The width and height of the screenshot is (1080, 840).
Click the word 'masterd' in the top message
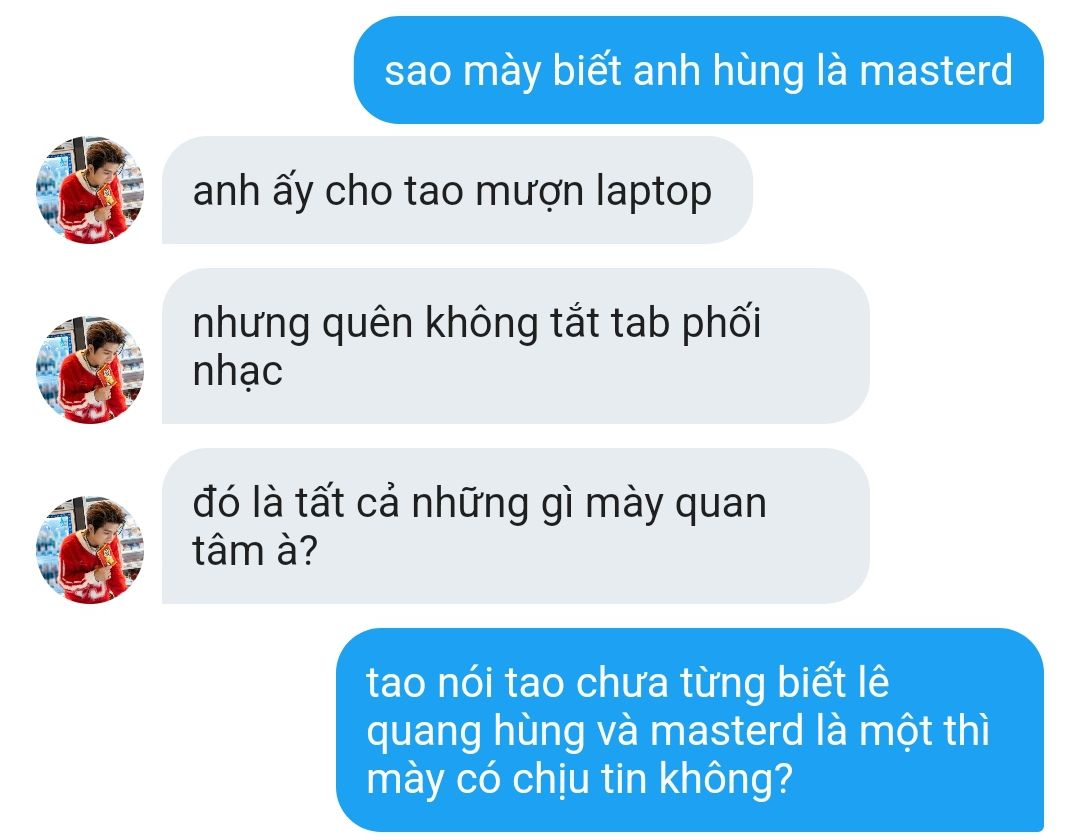coord(936,71)
